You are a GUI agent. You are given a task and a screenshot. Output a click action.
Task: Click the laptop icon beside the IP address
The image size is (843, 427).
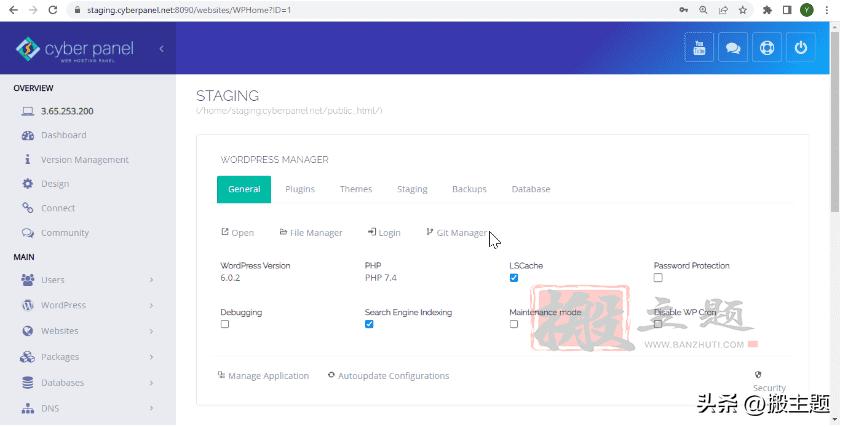27,111
